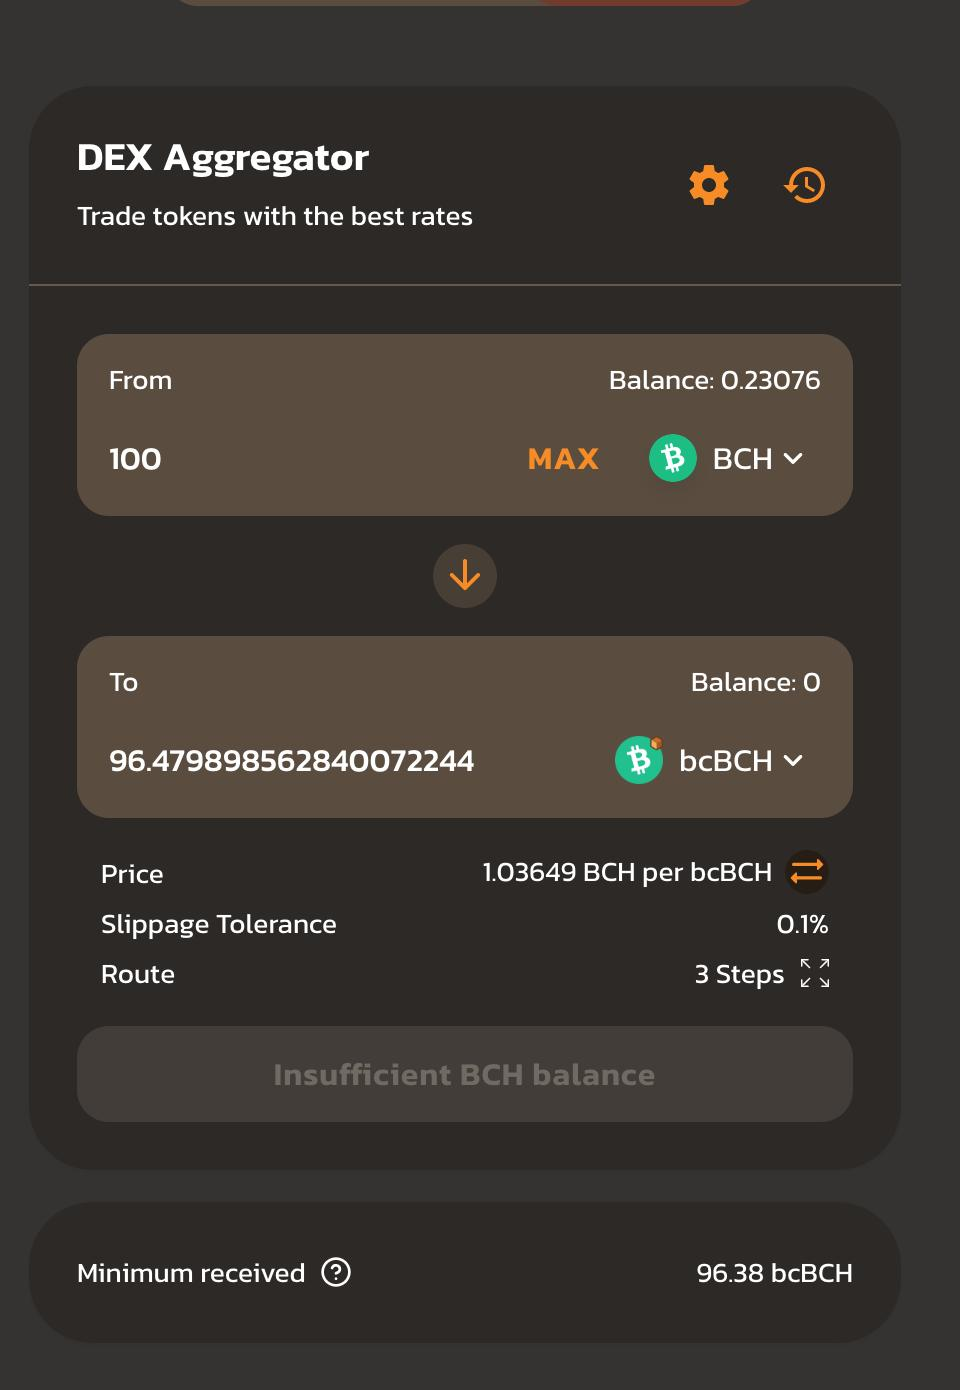Click the 0.1% slippage tolerance value
Screen dimensions: 960x1390
click(x=802, y=924)
